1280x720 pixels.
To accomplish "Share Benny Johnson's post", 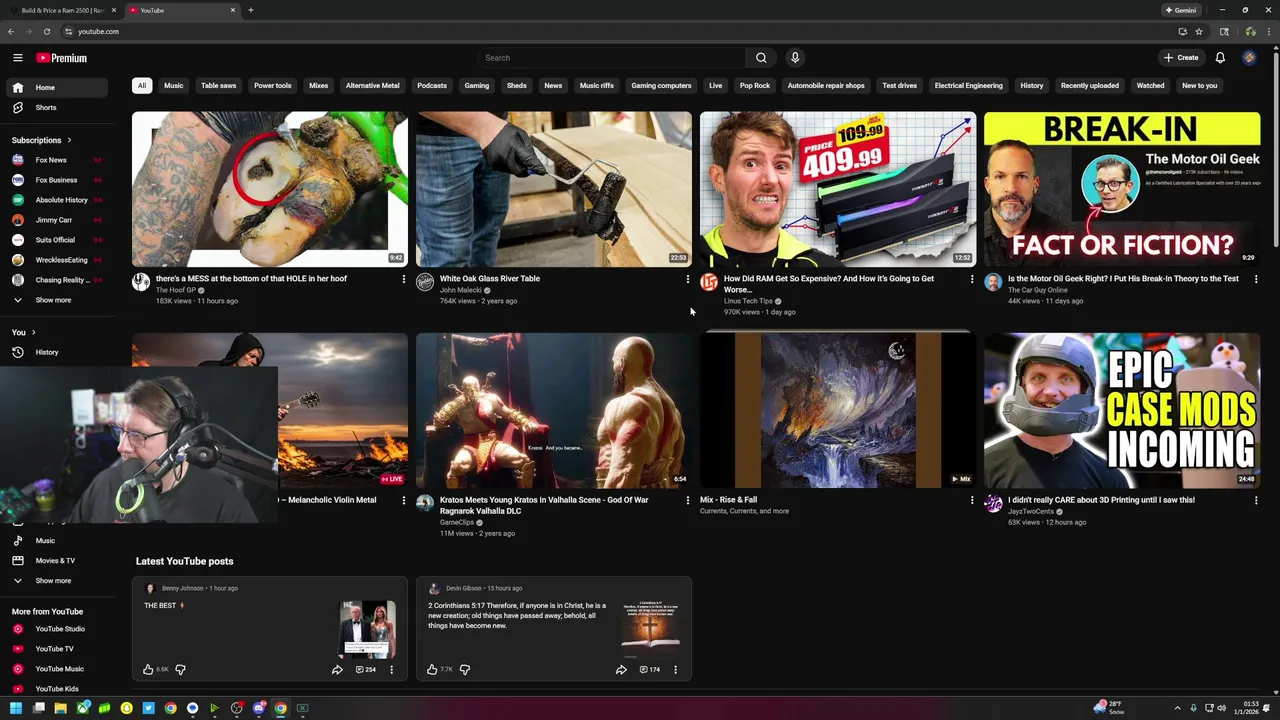I will (337, 669).
